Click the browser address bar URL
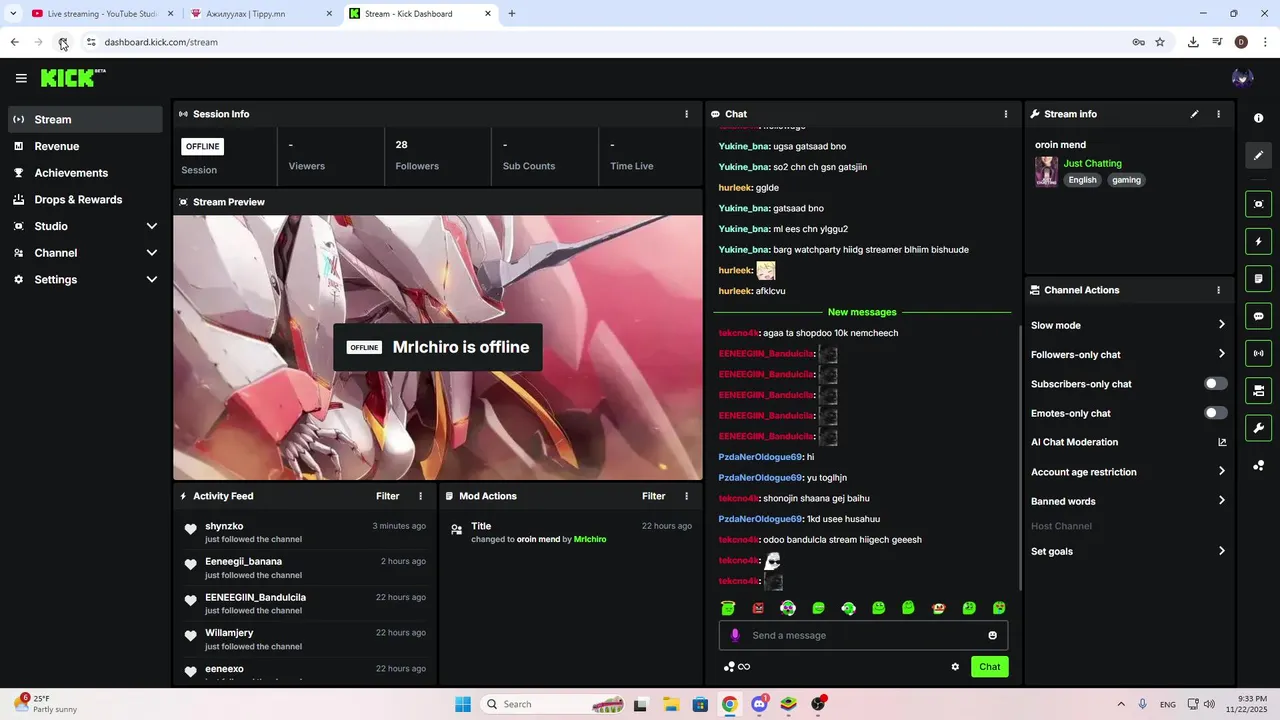Viewport: 1280px width, 720px height. pos(161,42)
